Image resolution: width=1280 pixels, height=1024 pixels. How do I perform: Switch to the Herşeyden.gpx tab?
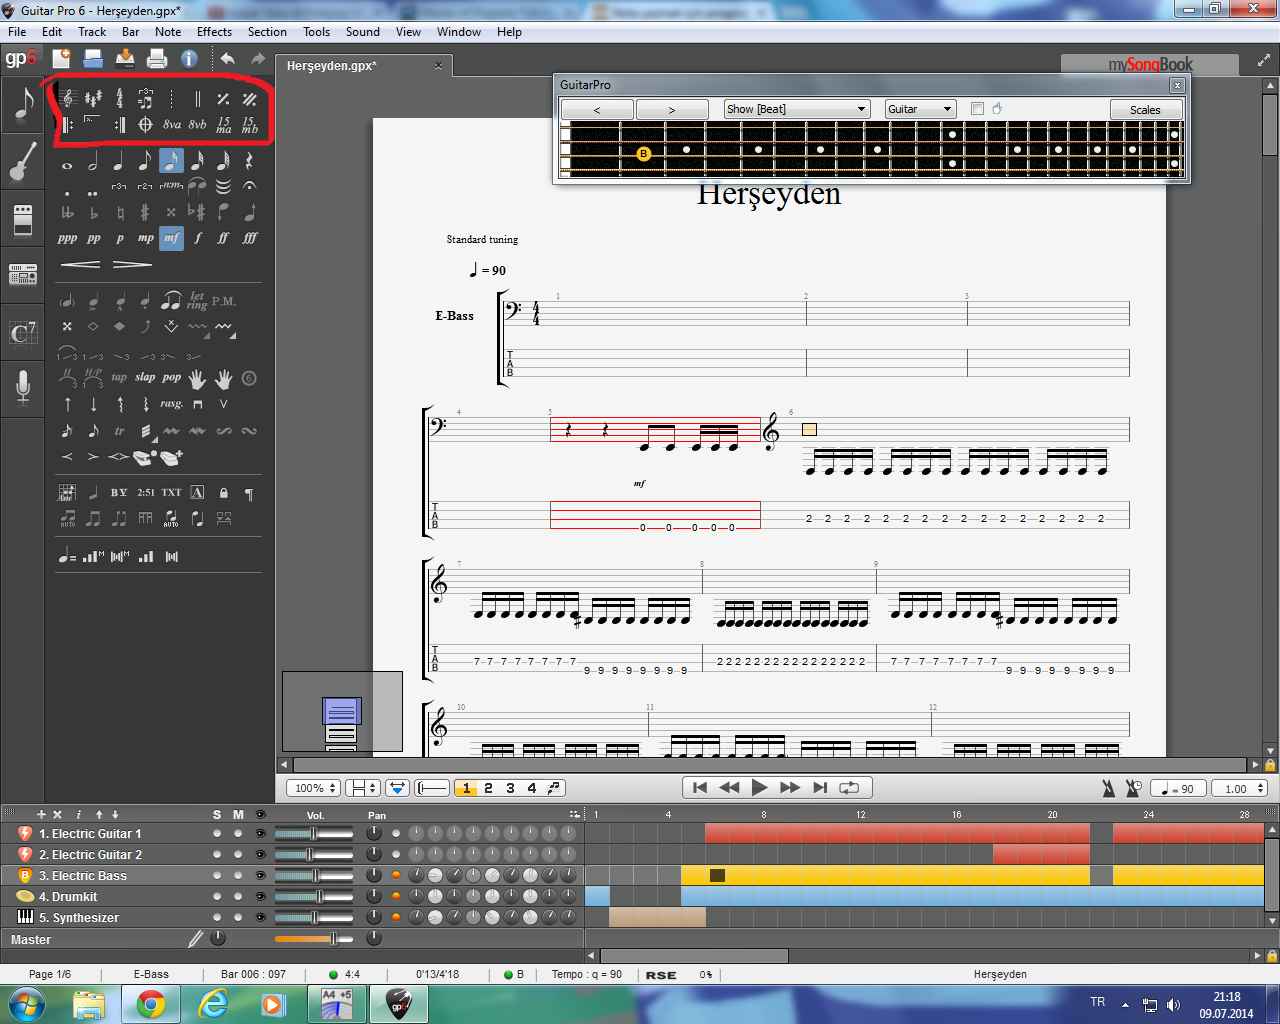[x=362, y=66]
